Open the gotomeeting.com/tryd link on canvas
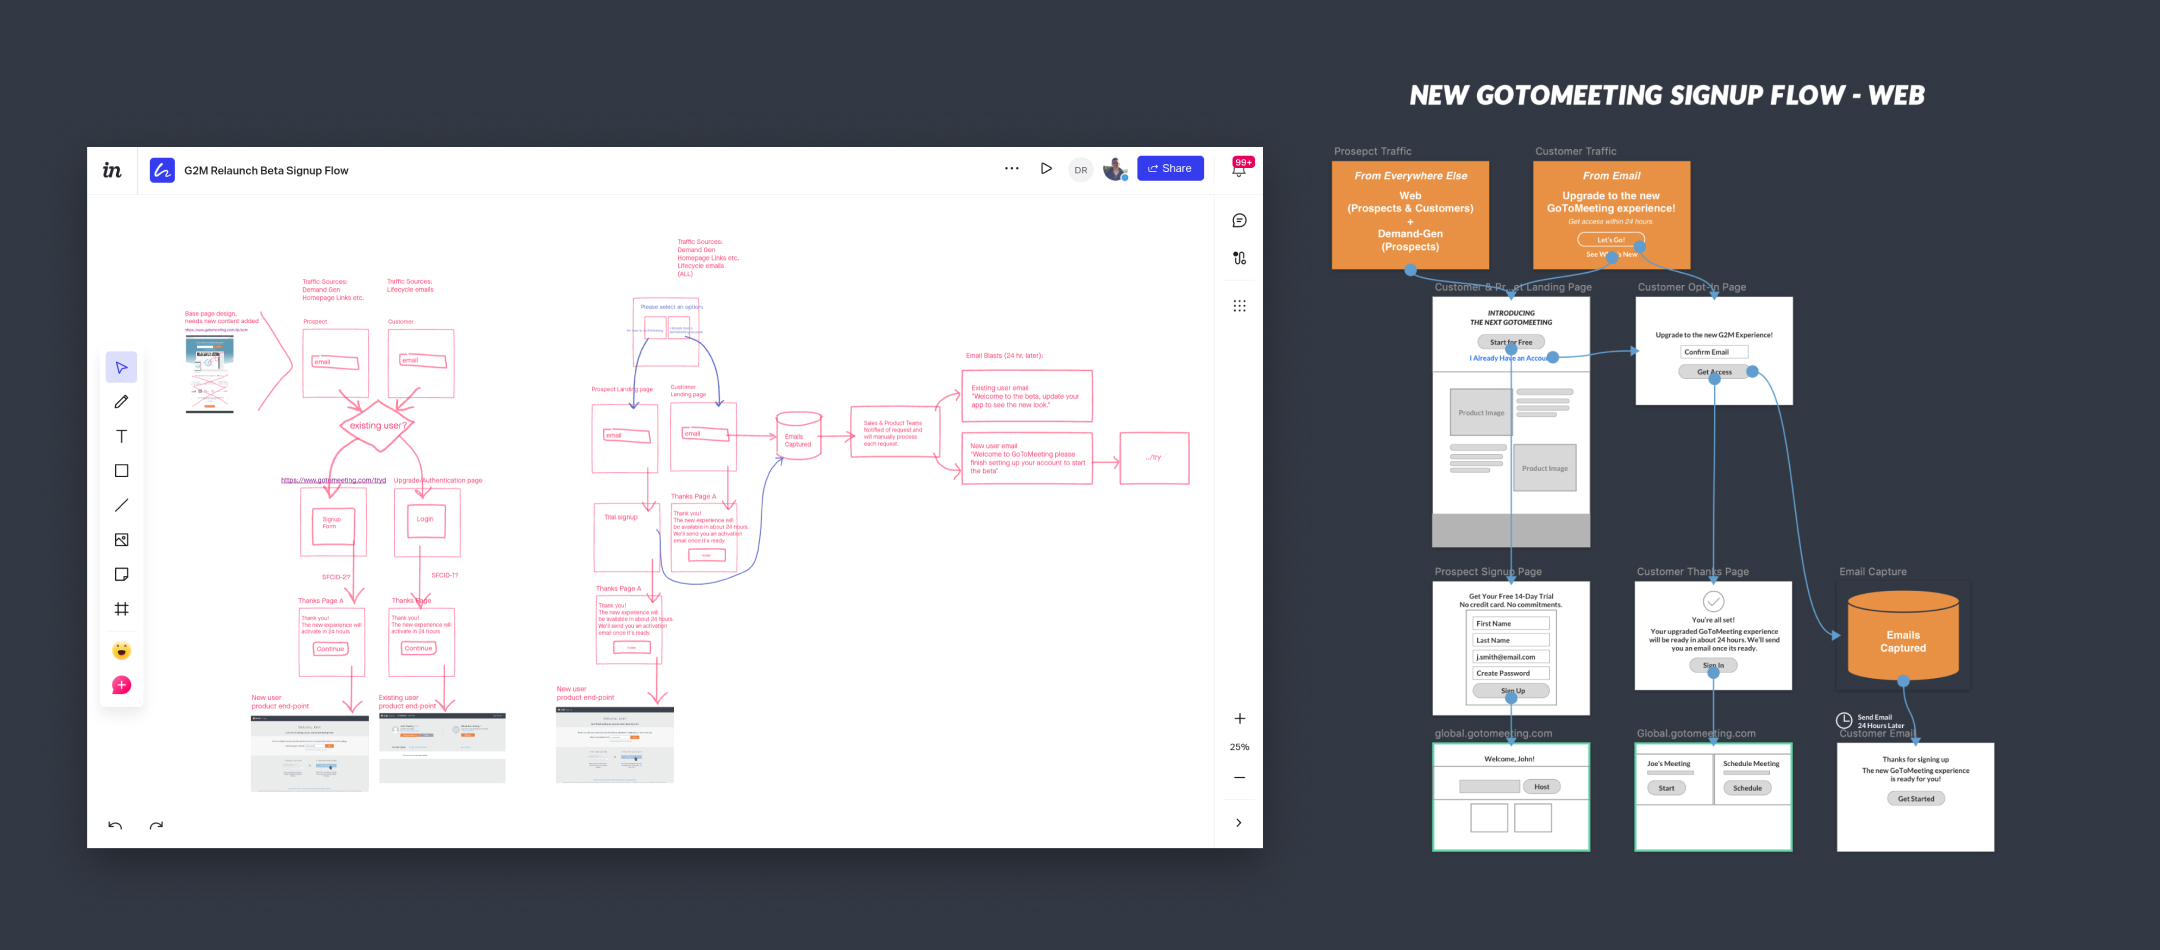 [333, 480]
